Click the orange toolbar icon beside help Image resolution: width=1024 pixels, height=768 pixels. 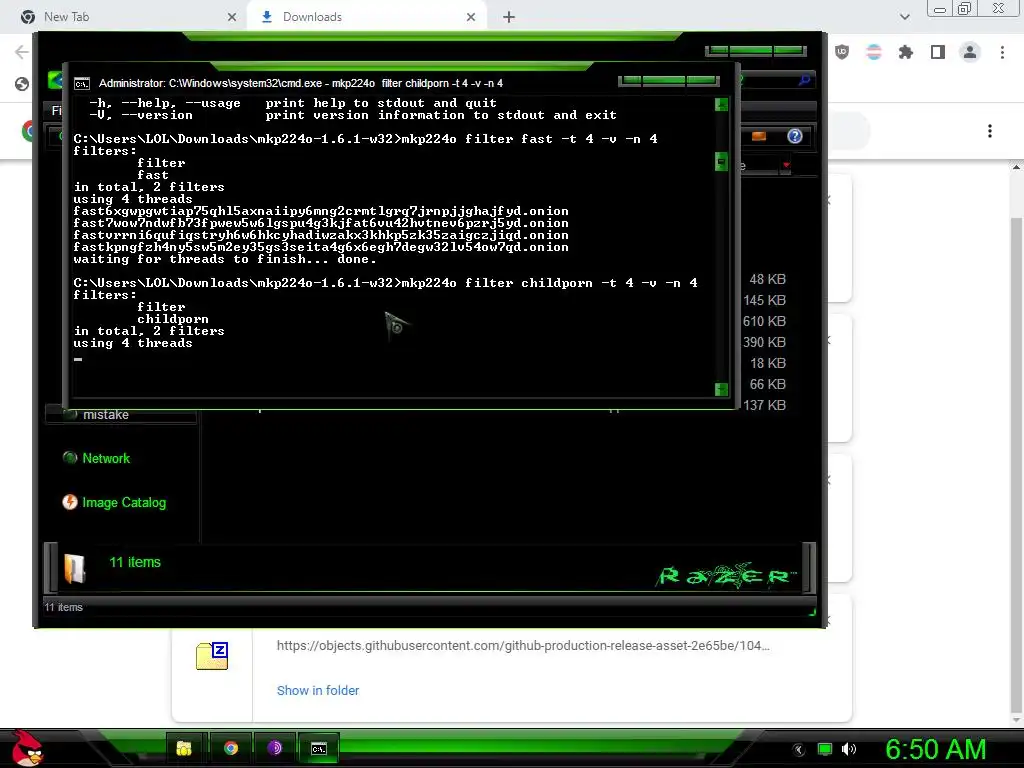point(759,136)
